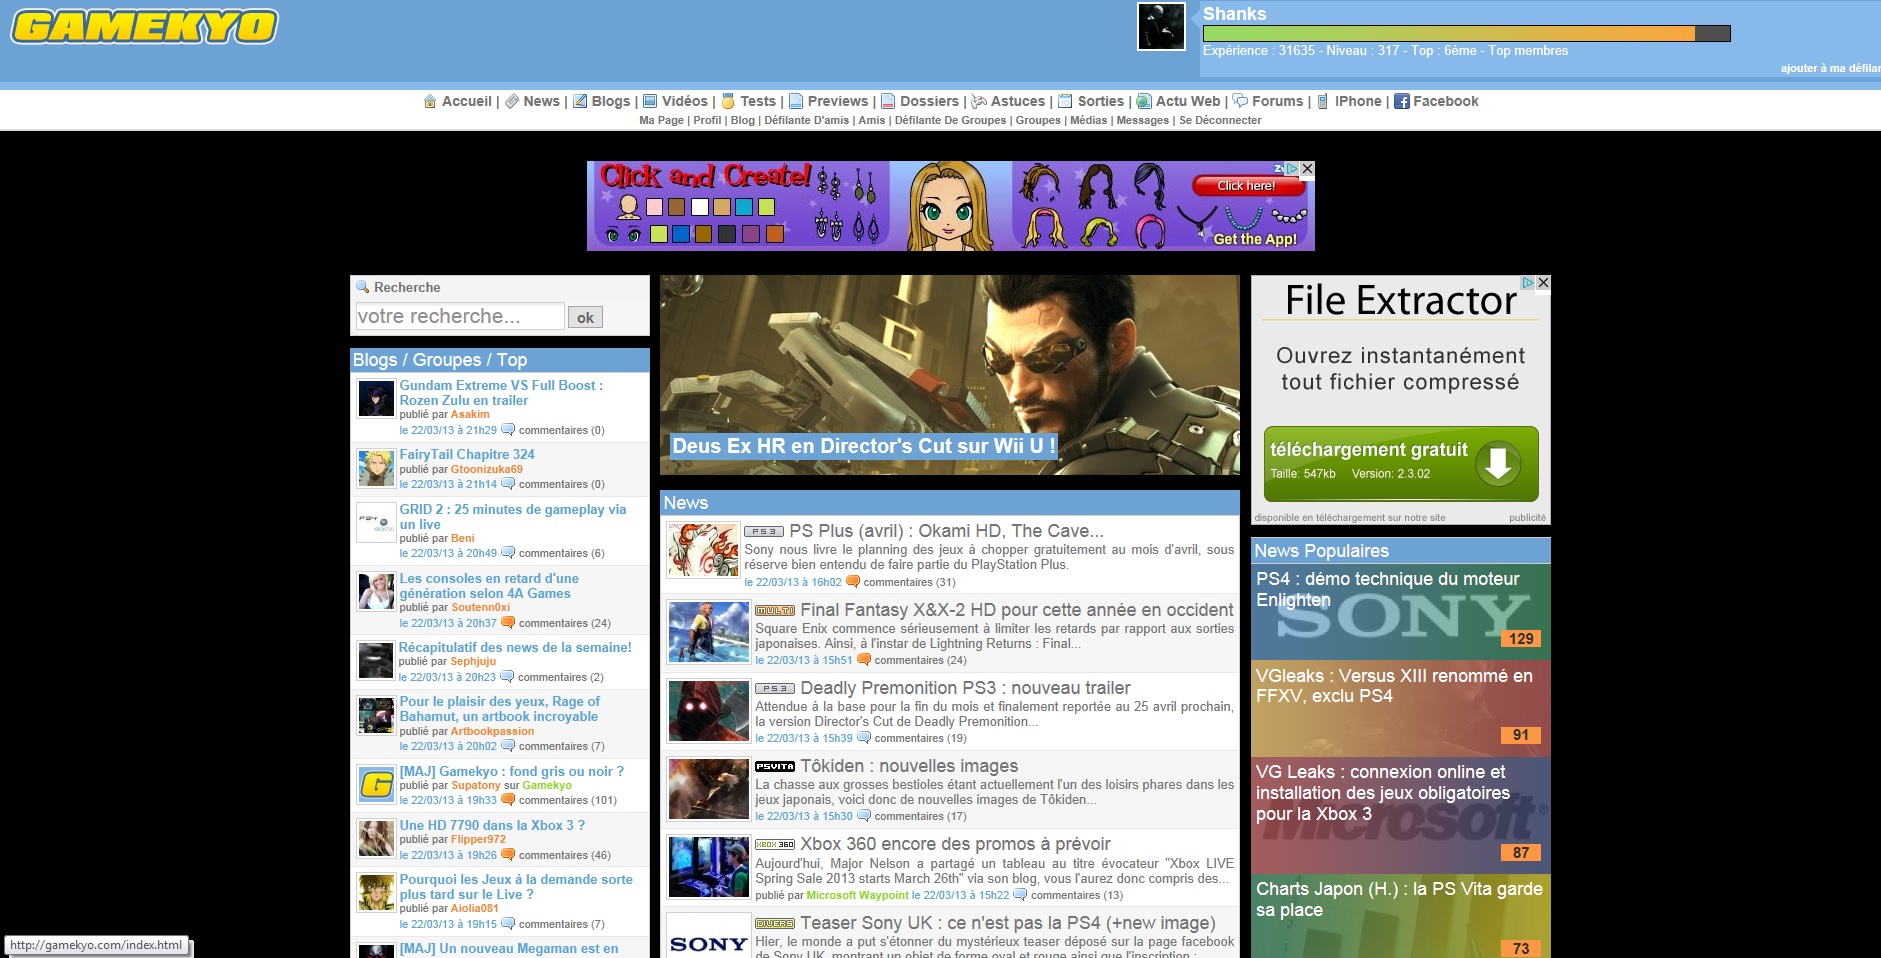Click the iPhone device icon
Viewport: 1881px width, 958px height.
pos(1323,101)
